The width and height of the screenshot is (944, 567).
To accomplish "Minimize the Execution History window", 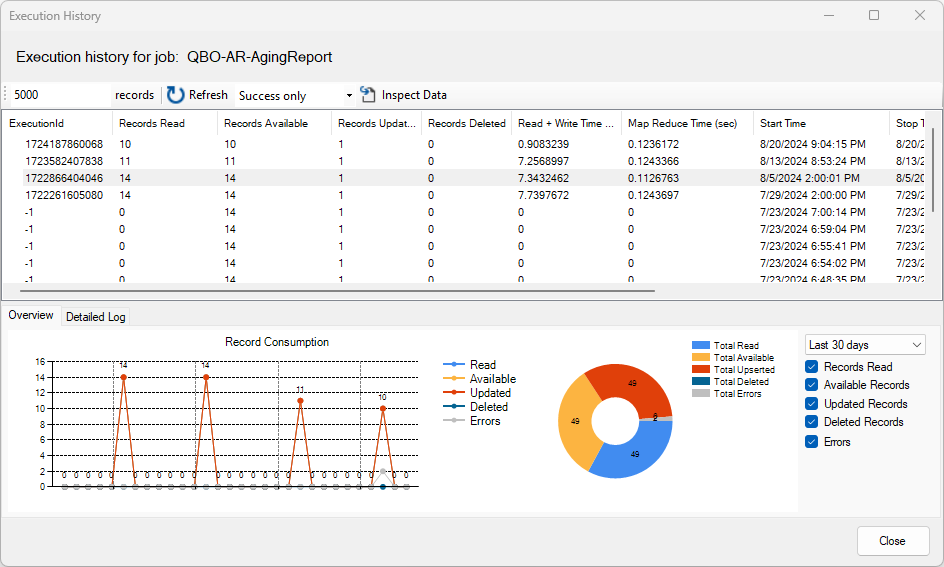I will pos(829,15).
